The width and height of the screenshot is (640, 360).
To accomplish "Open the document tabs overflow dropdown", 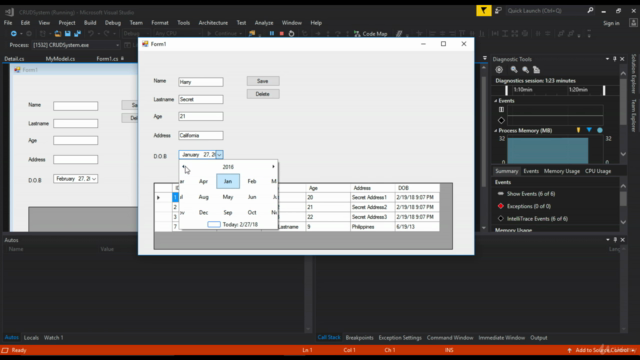I will (484, 58).
